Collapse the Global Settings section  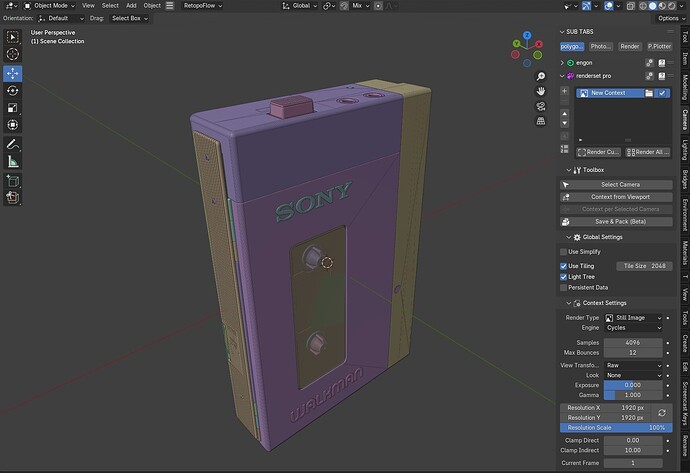(569, 237)
